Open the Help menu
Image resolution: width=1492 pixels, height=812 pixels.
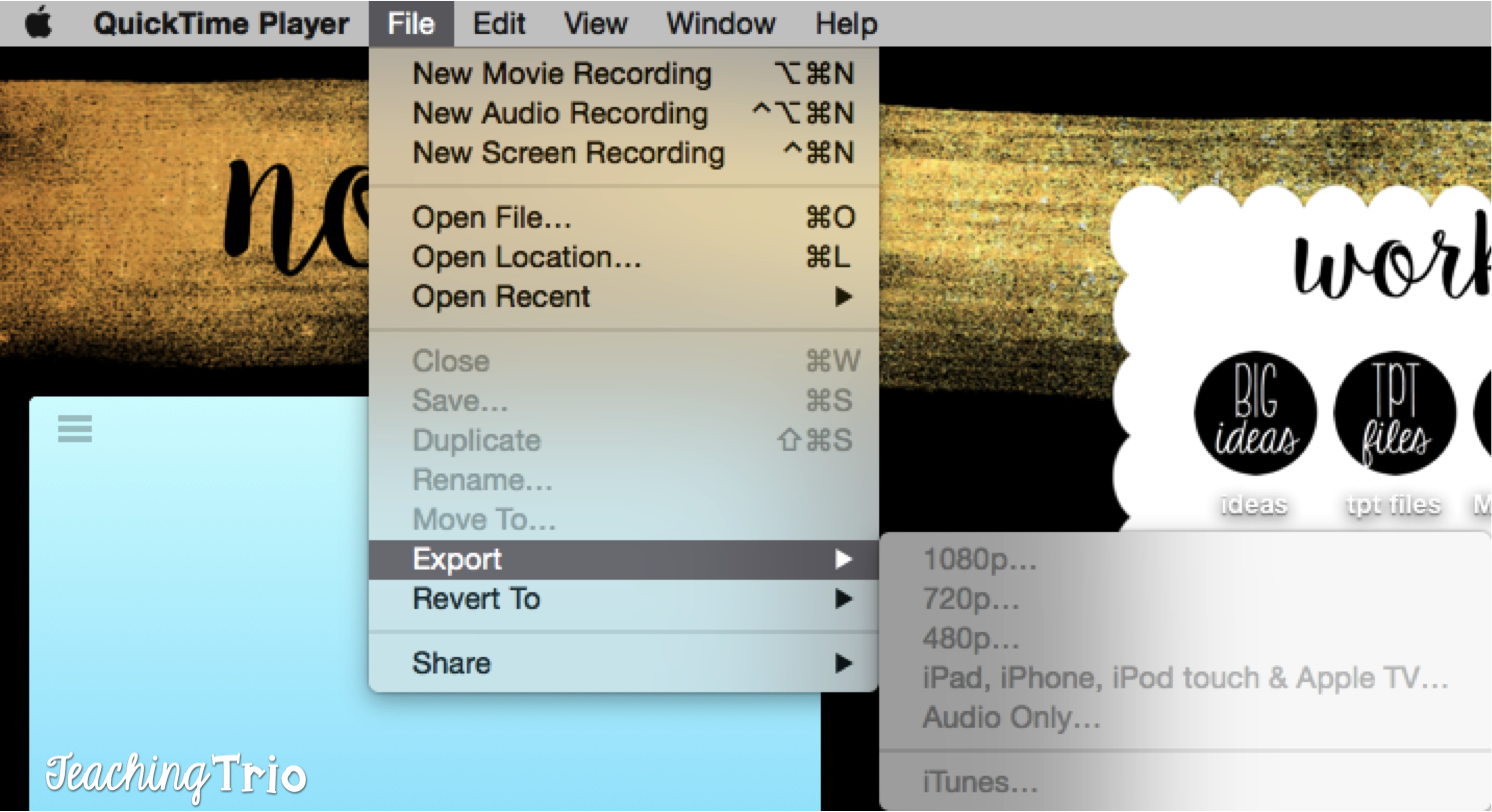click(846, 24)
